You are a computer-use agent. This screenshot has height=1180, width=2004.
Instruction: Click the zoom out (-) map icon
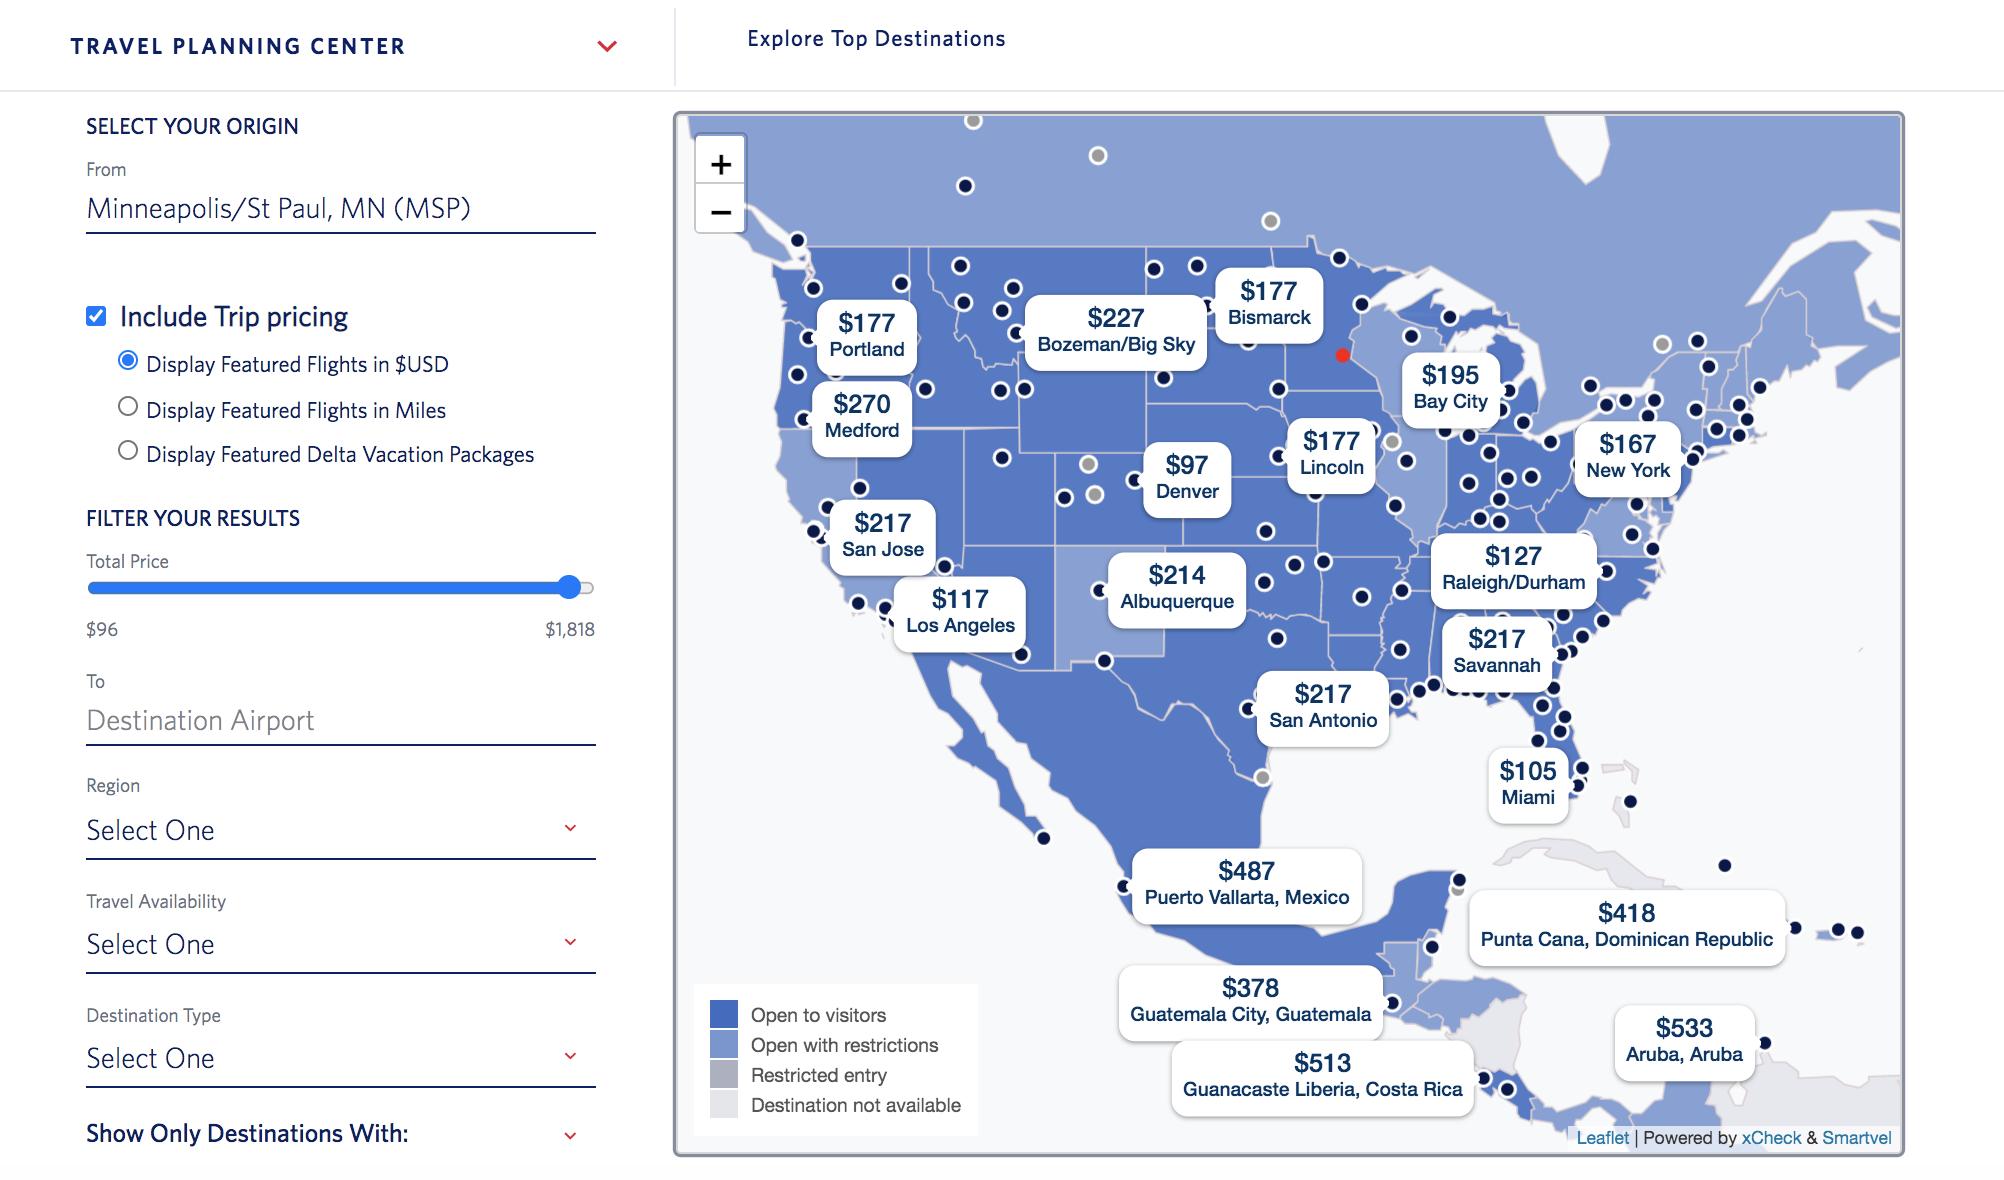(x=720, y=211)
